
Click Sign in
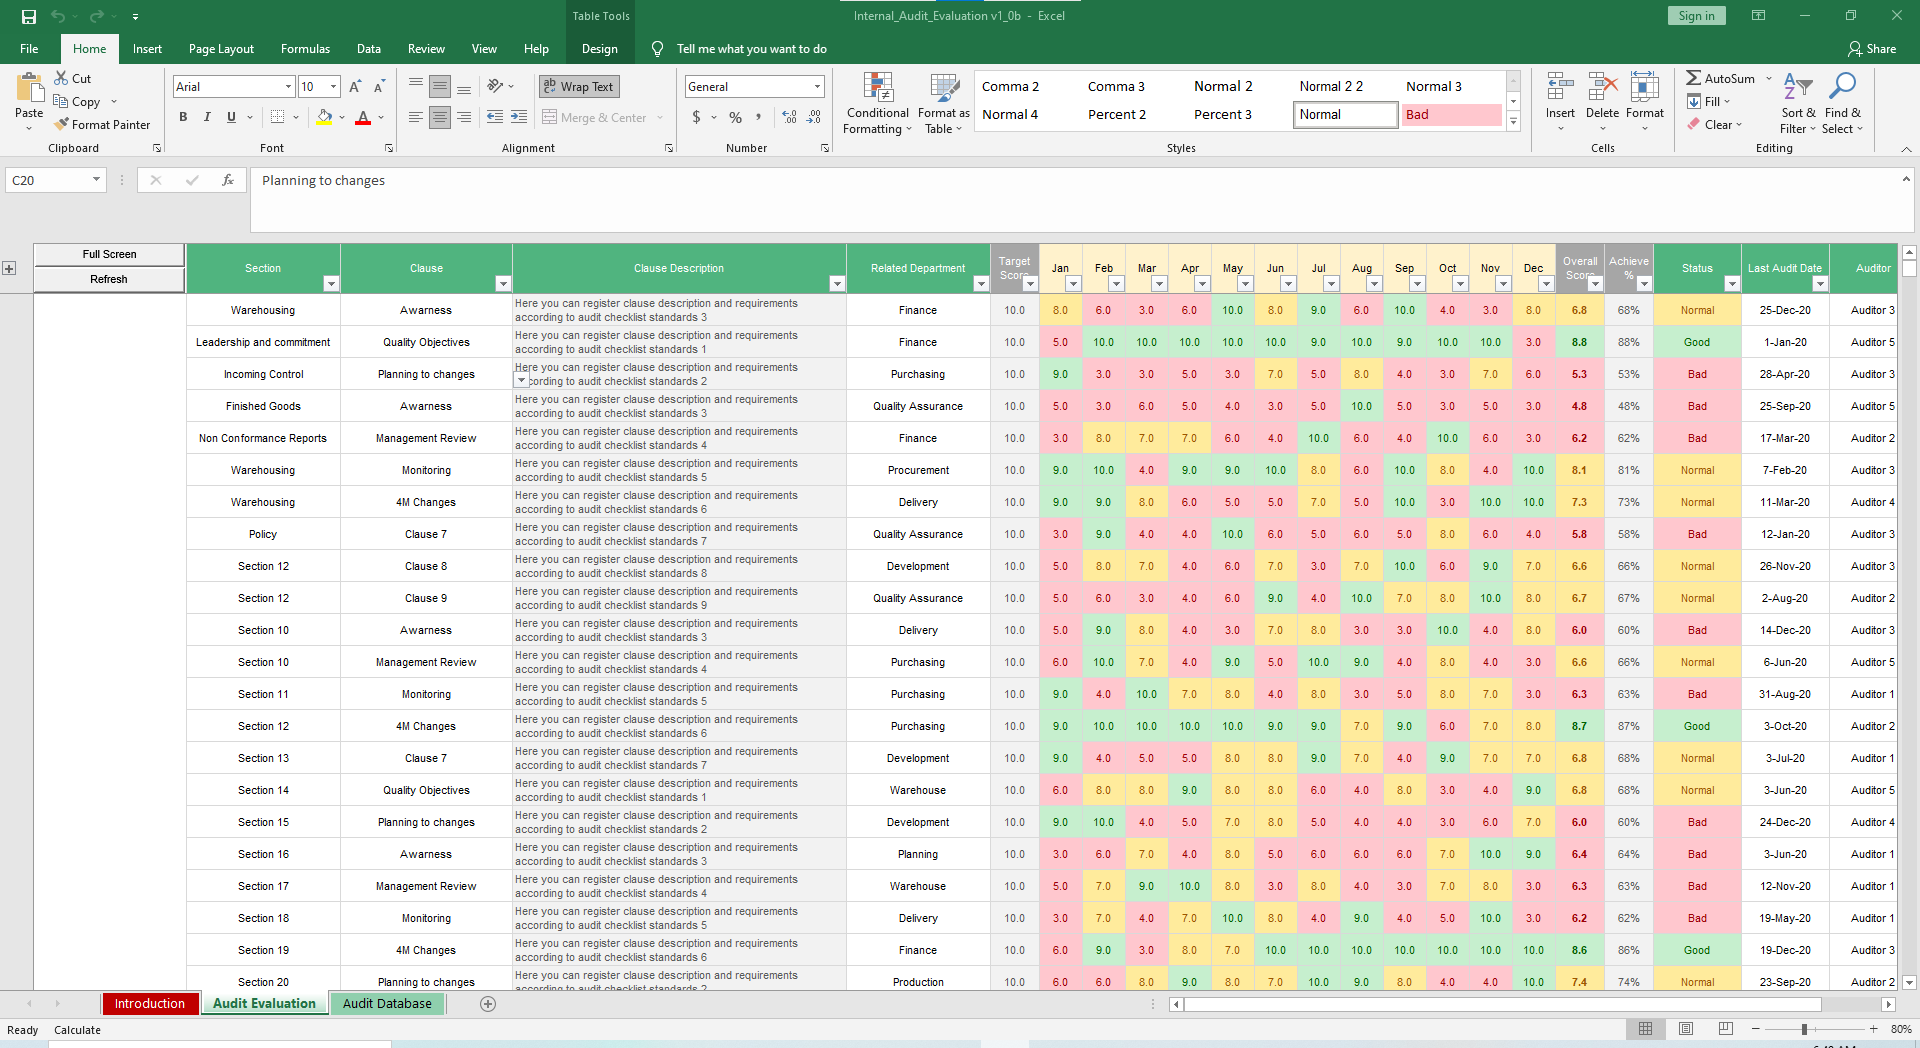click(x=1695, y=15)
